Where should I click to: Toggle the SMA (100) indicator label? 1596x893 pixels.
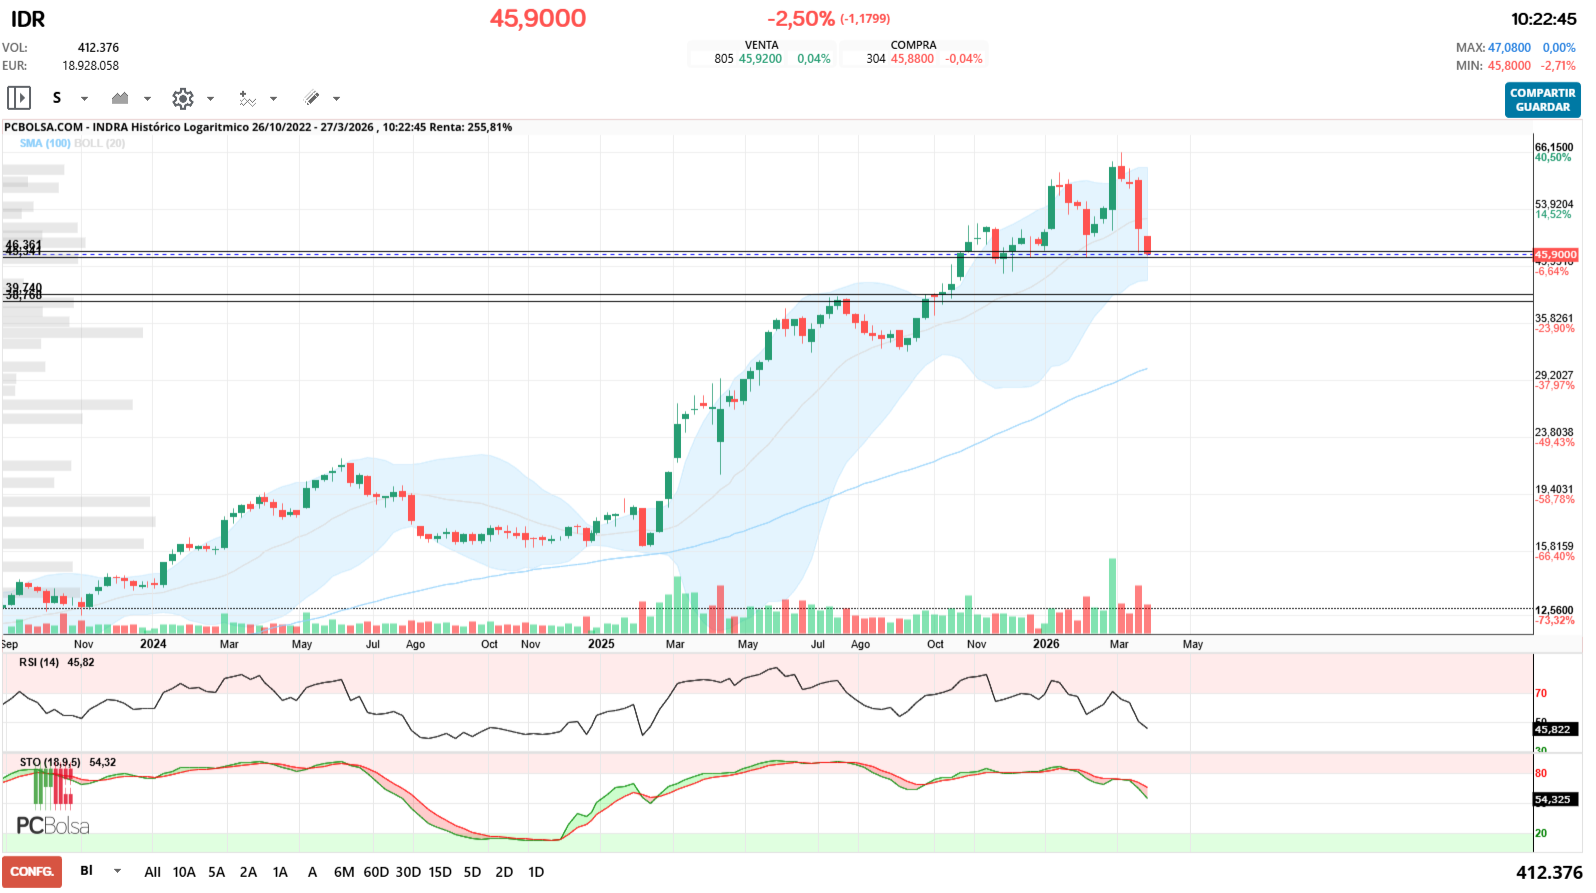point(45,143)
